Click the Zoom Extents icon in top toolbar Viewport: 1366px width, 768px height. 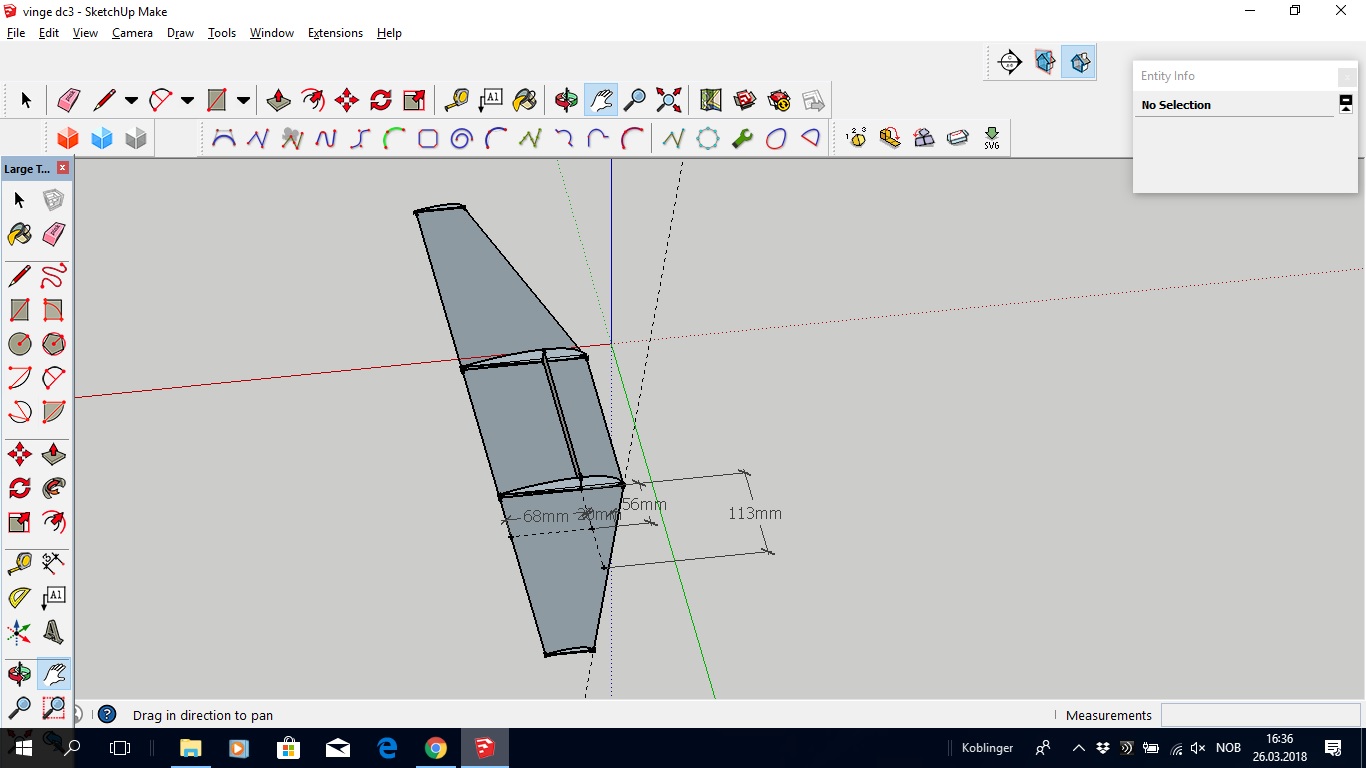[668, 100]
